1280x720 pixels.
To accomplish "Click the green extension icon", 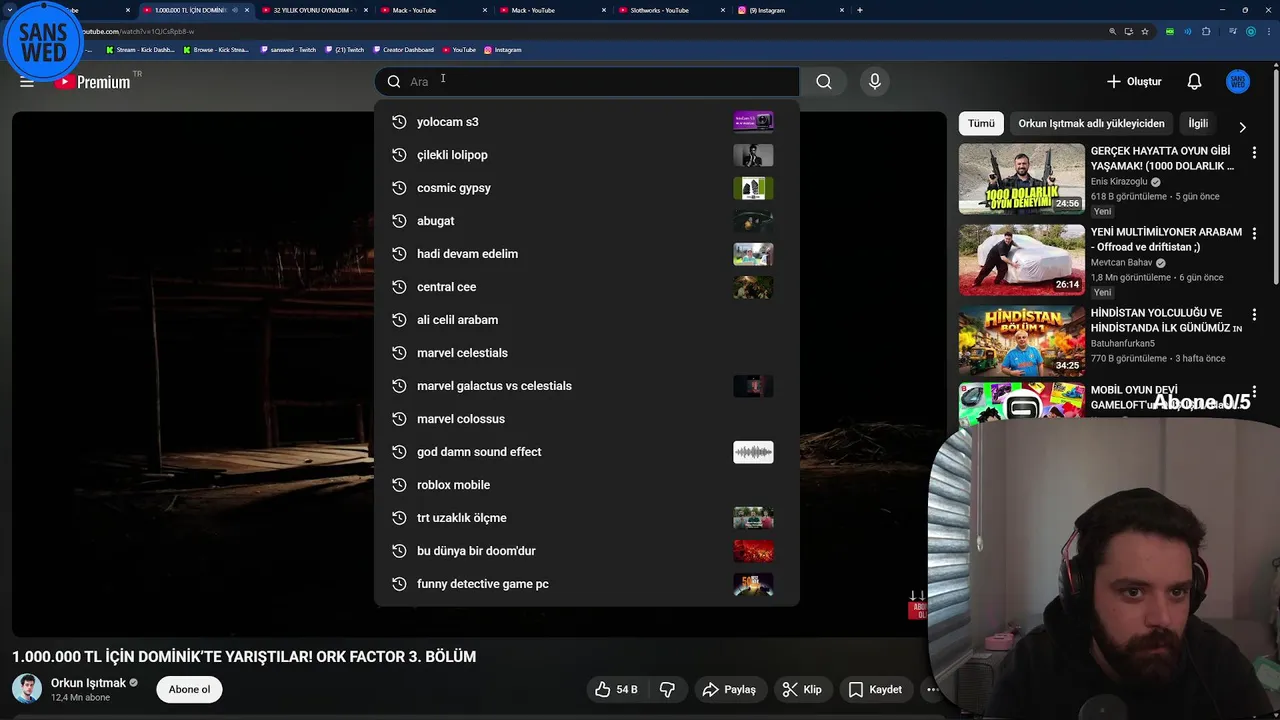I will (x=1170, y=31).
